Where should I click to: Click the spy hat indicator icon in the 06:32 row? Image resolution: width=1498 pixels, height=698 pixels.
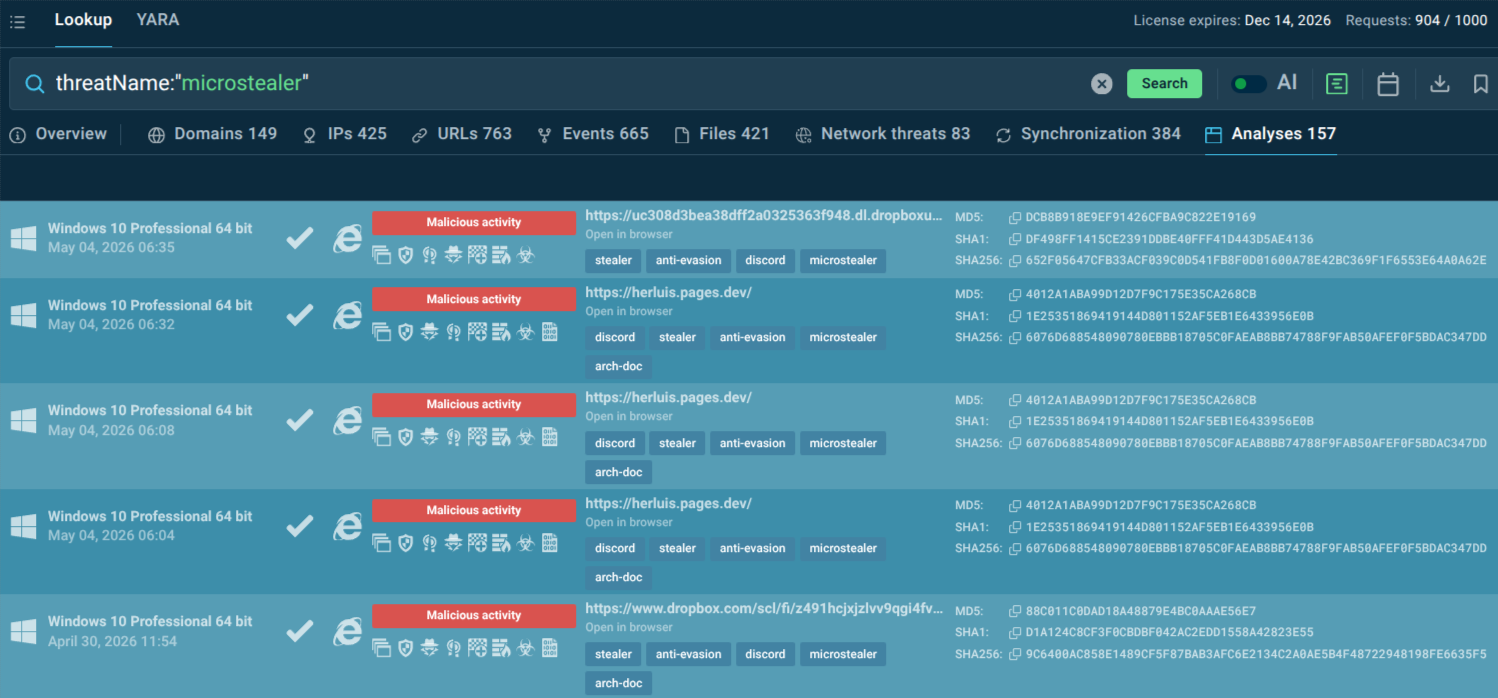429,332
